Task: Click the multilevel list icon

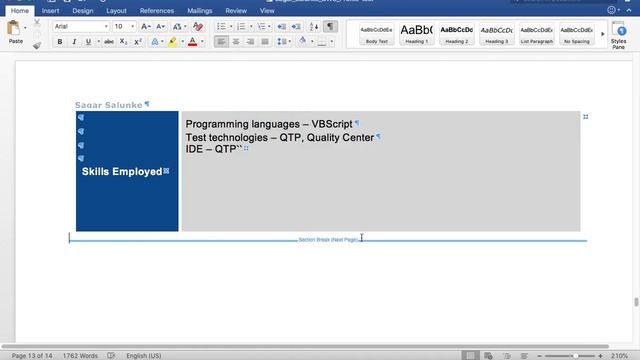Action: point(261,27)
